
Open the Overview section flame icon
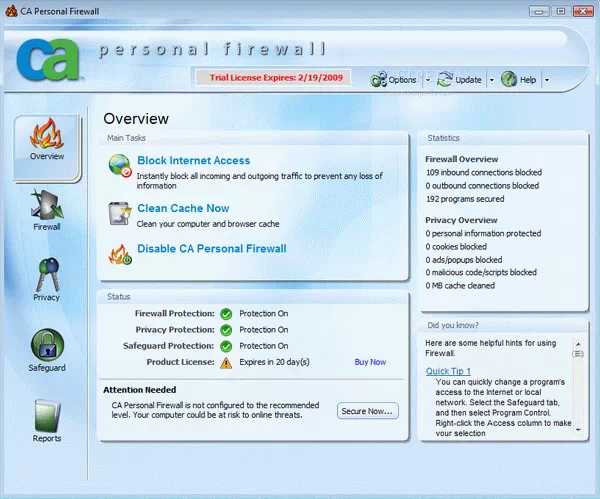tap(47, 134)
